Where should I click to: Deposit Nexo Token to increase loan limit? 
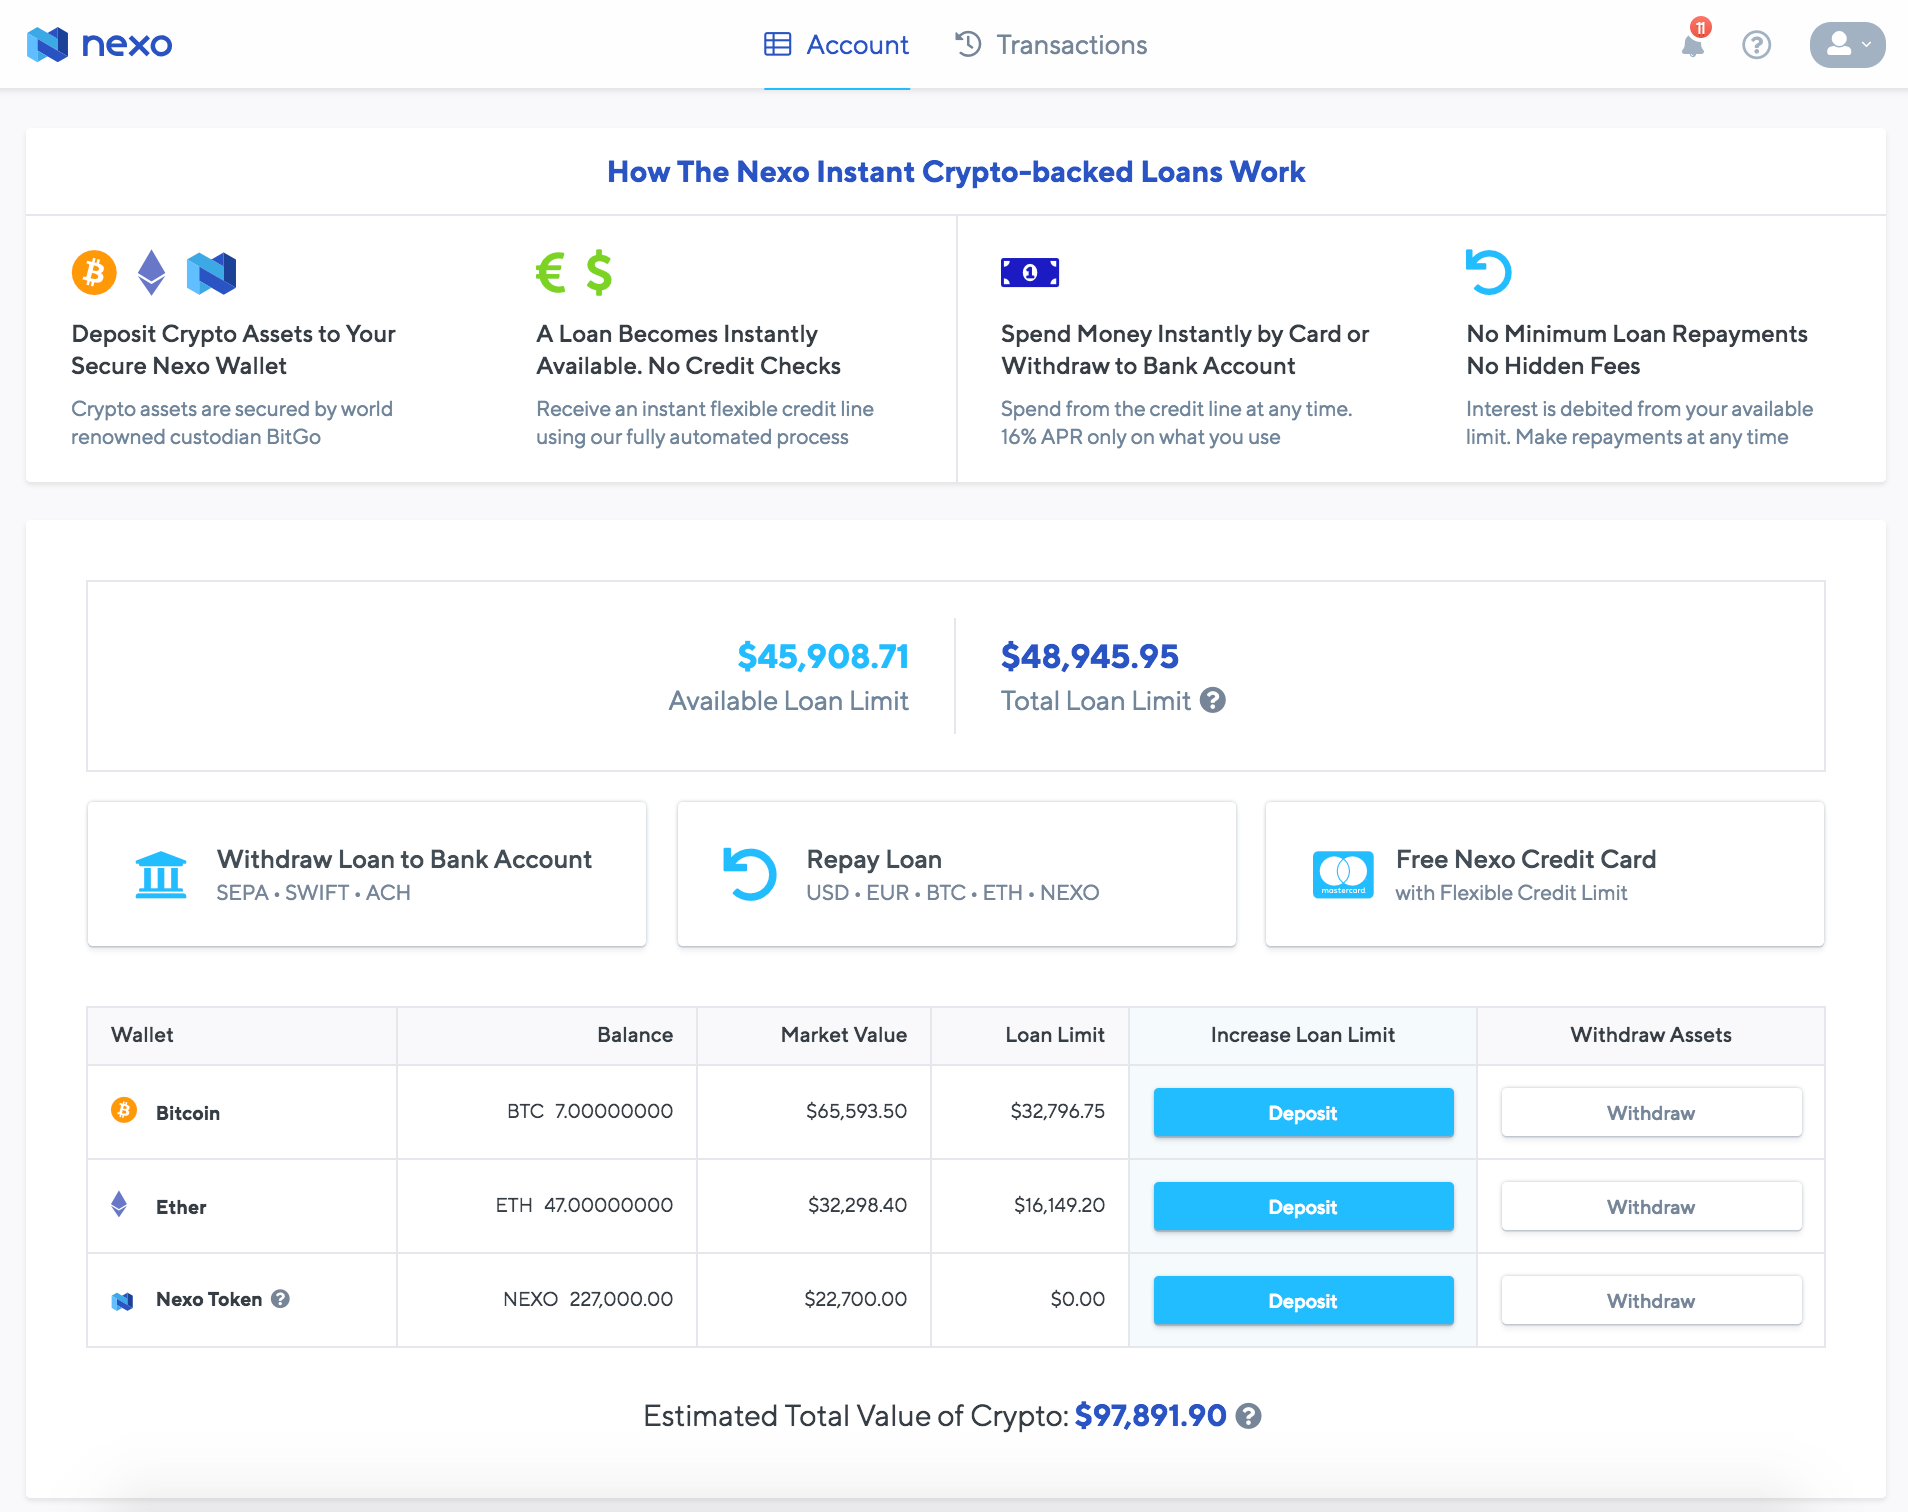point(1303,1300)
